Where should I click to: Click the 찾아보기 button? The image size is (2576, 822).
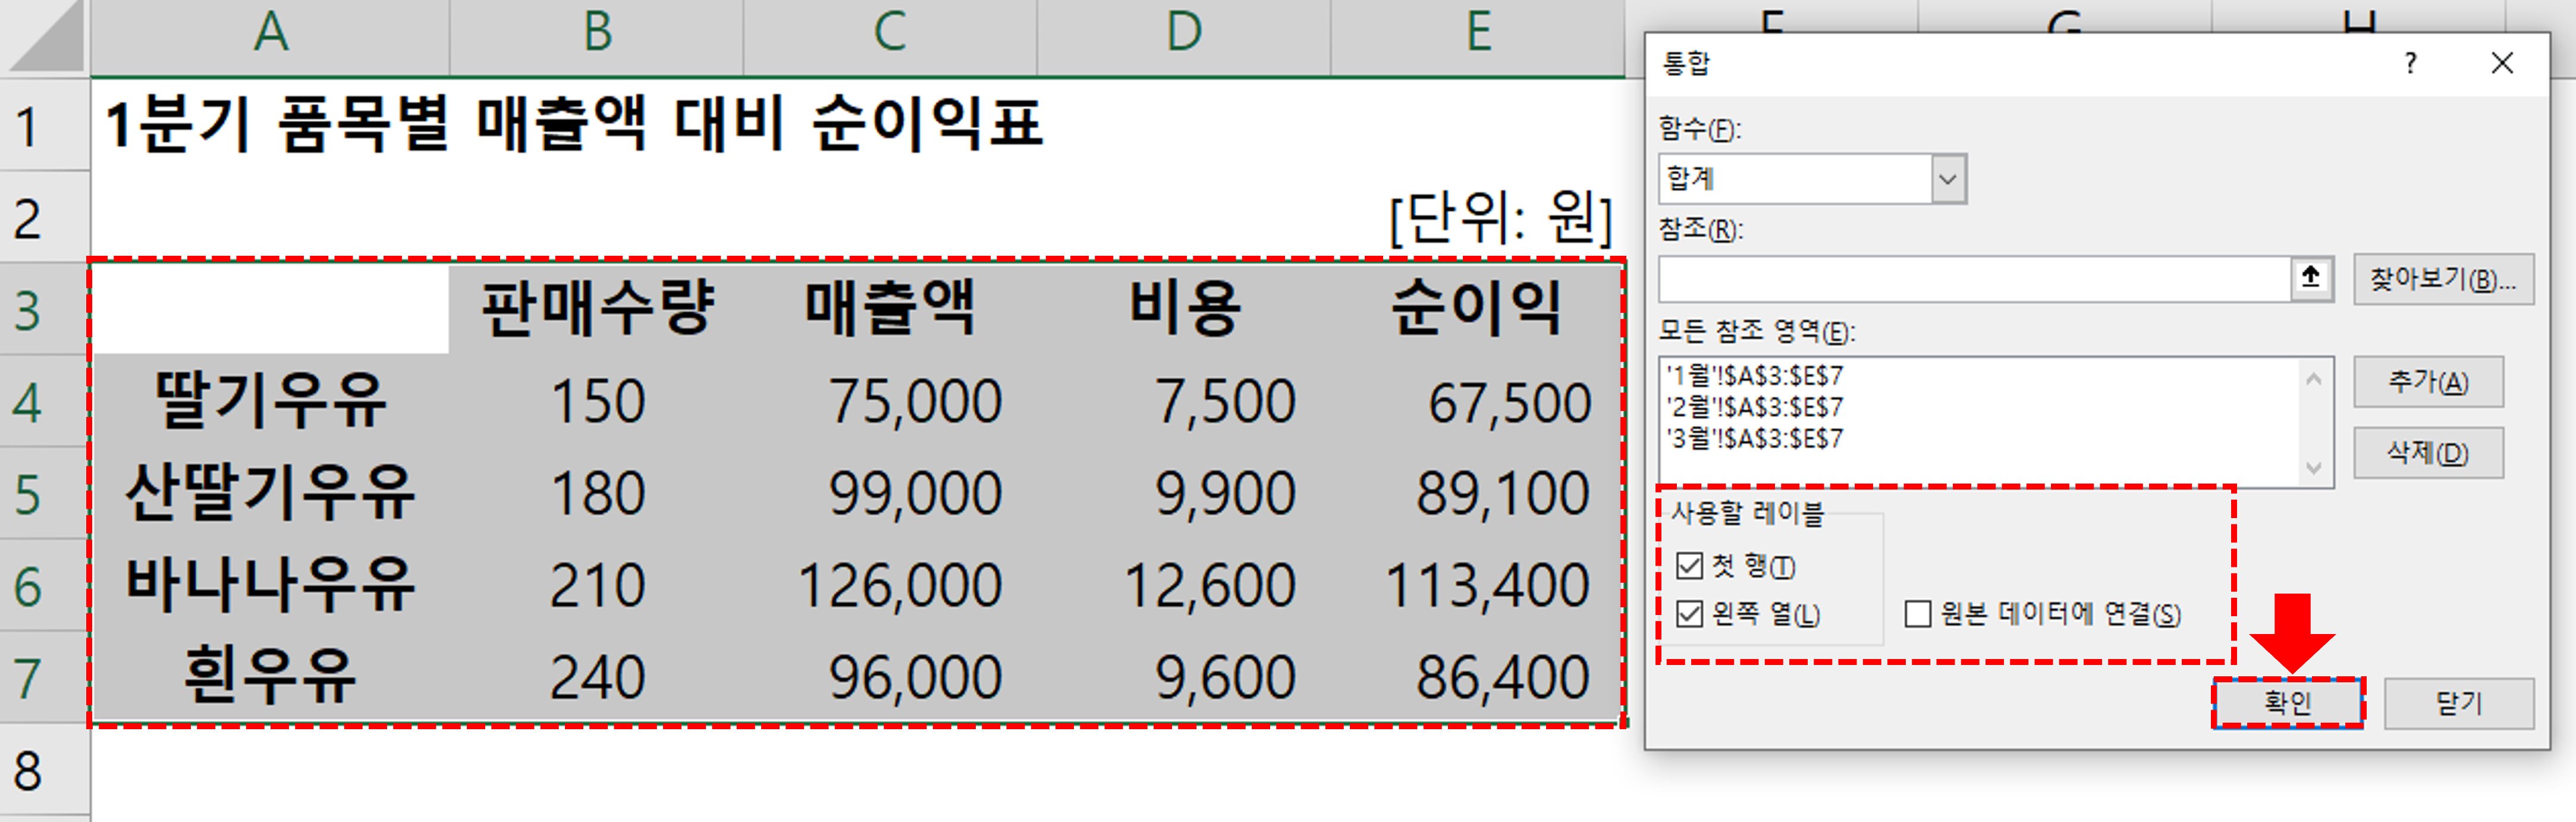click(2443, 279)
